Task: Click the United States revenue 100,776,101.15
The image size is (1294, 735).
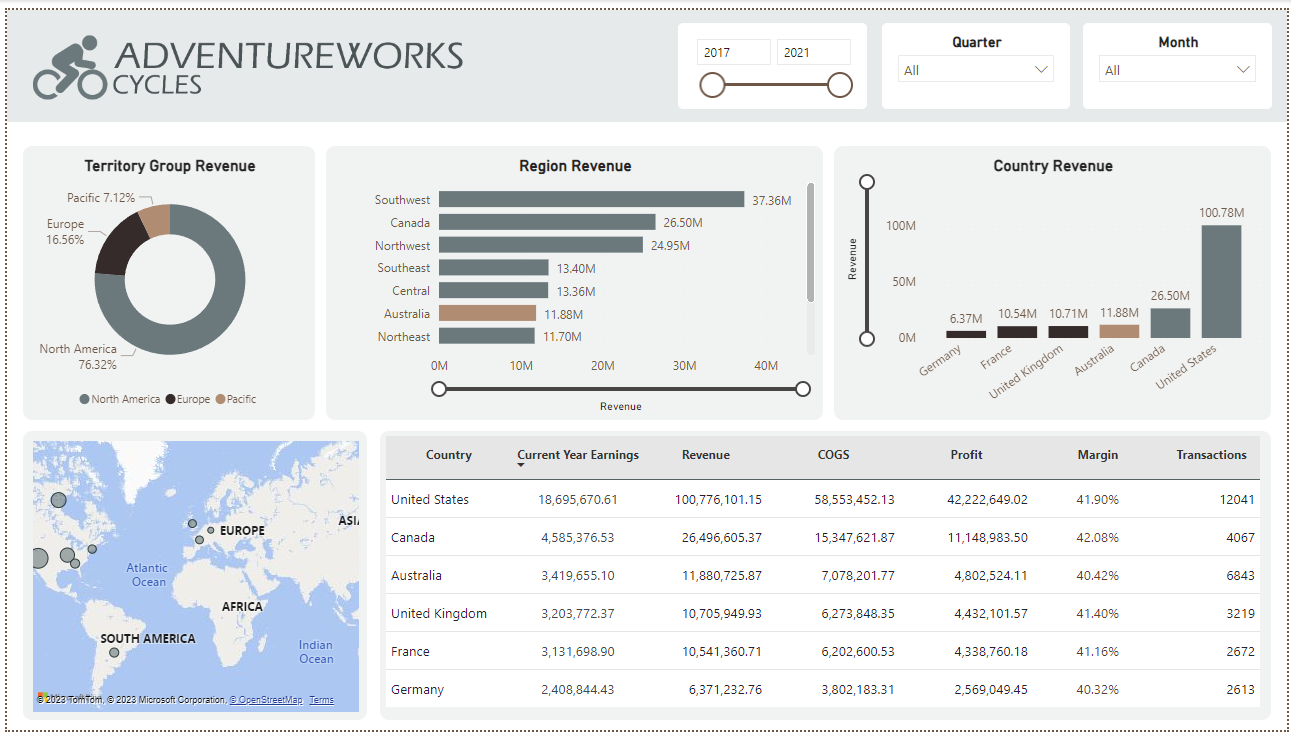Action: coord(718,499)
